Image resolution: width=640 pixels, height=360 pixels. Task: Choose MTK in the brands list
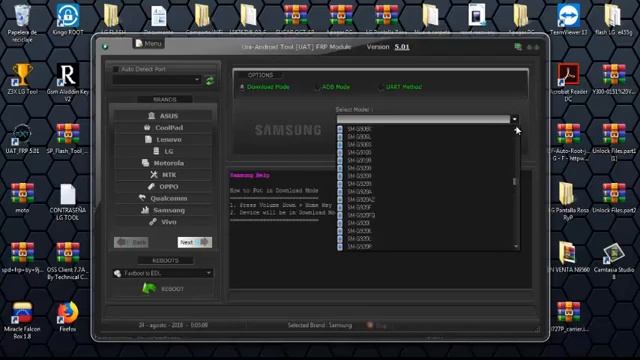click(x=163, y=175)
